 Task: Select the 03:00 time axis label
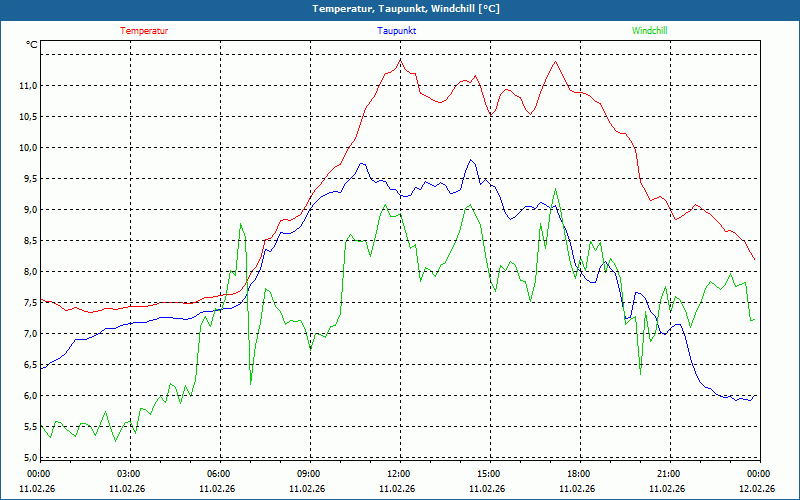click(128, 474)
